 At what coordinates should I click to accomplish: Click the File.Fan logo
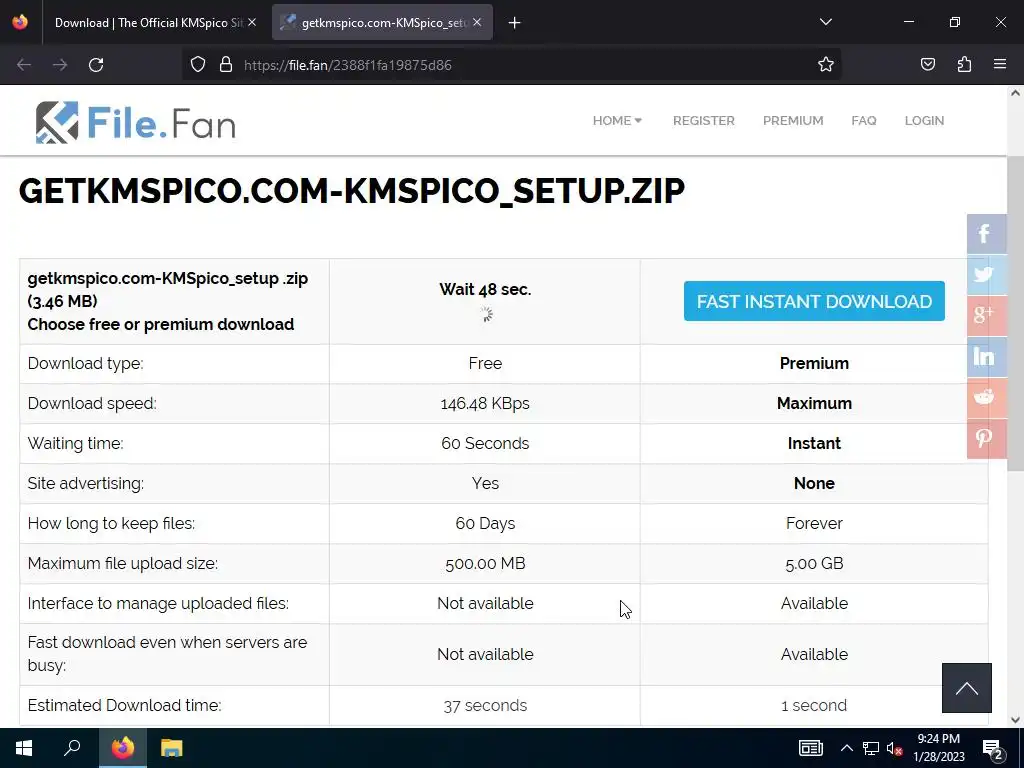(135, 122)
